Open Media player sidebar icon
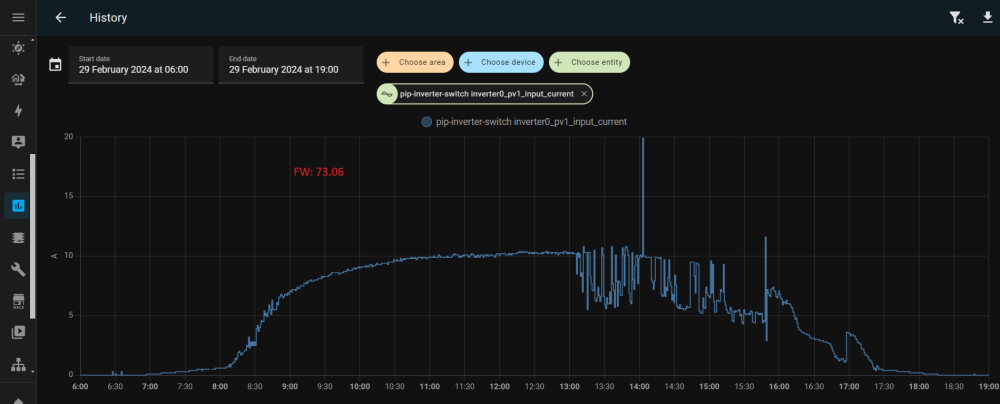This screenshot has height=404, width=1000. click(18, 332)
